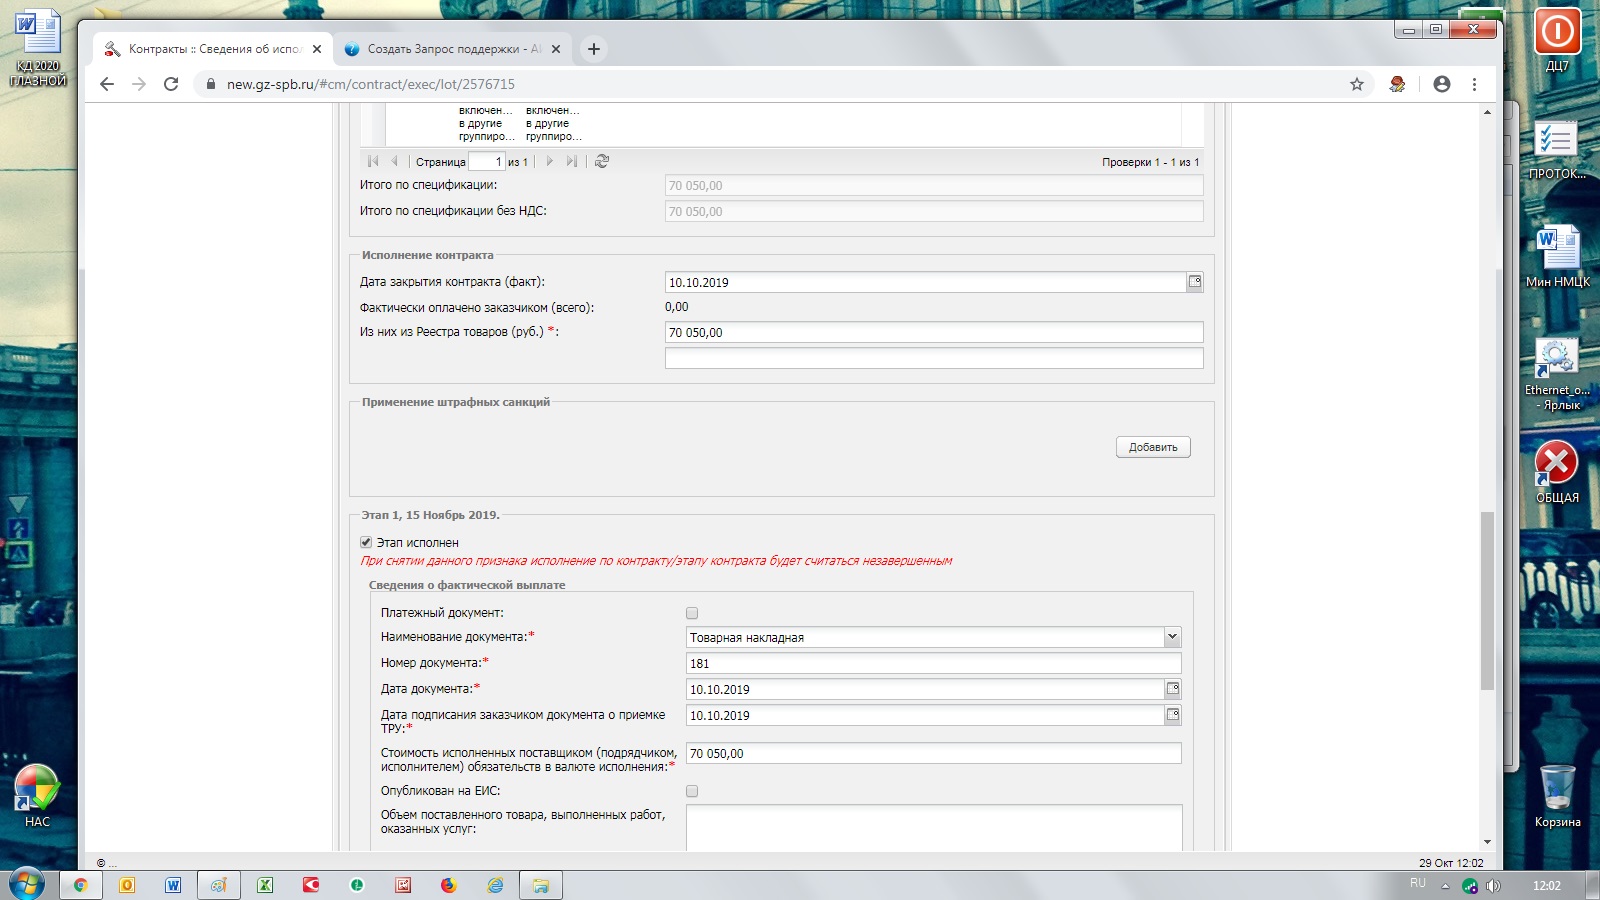Viewport: 1600px width, 900px height.
Task: Click the scrollbar down arrow
Action: tap(1487, 842)
